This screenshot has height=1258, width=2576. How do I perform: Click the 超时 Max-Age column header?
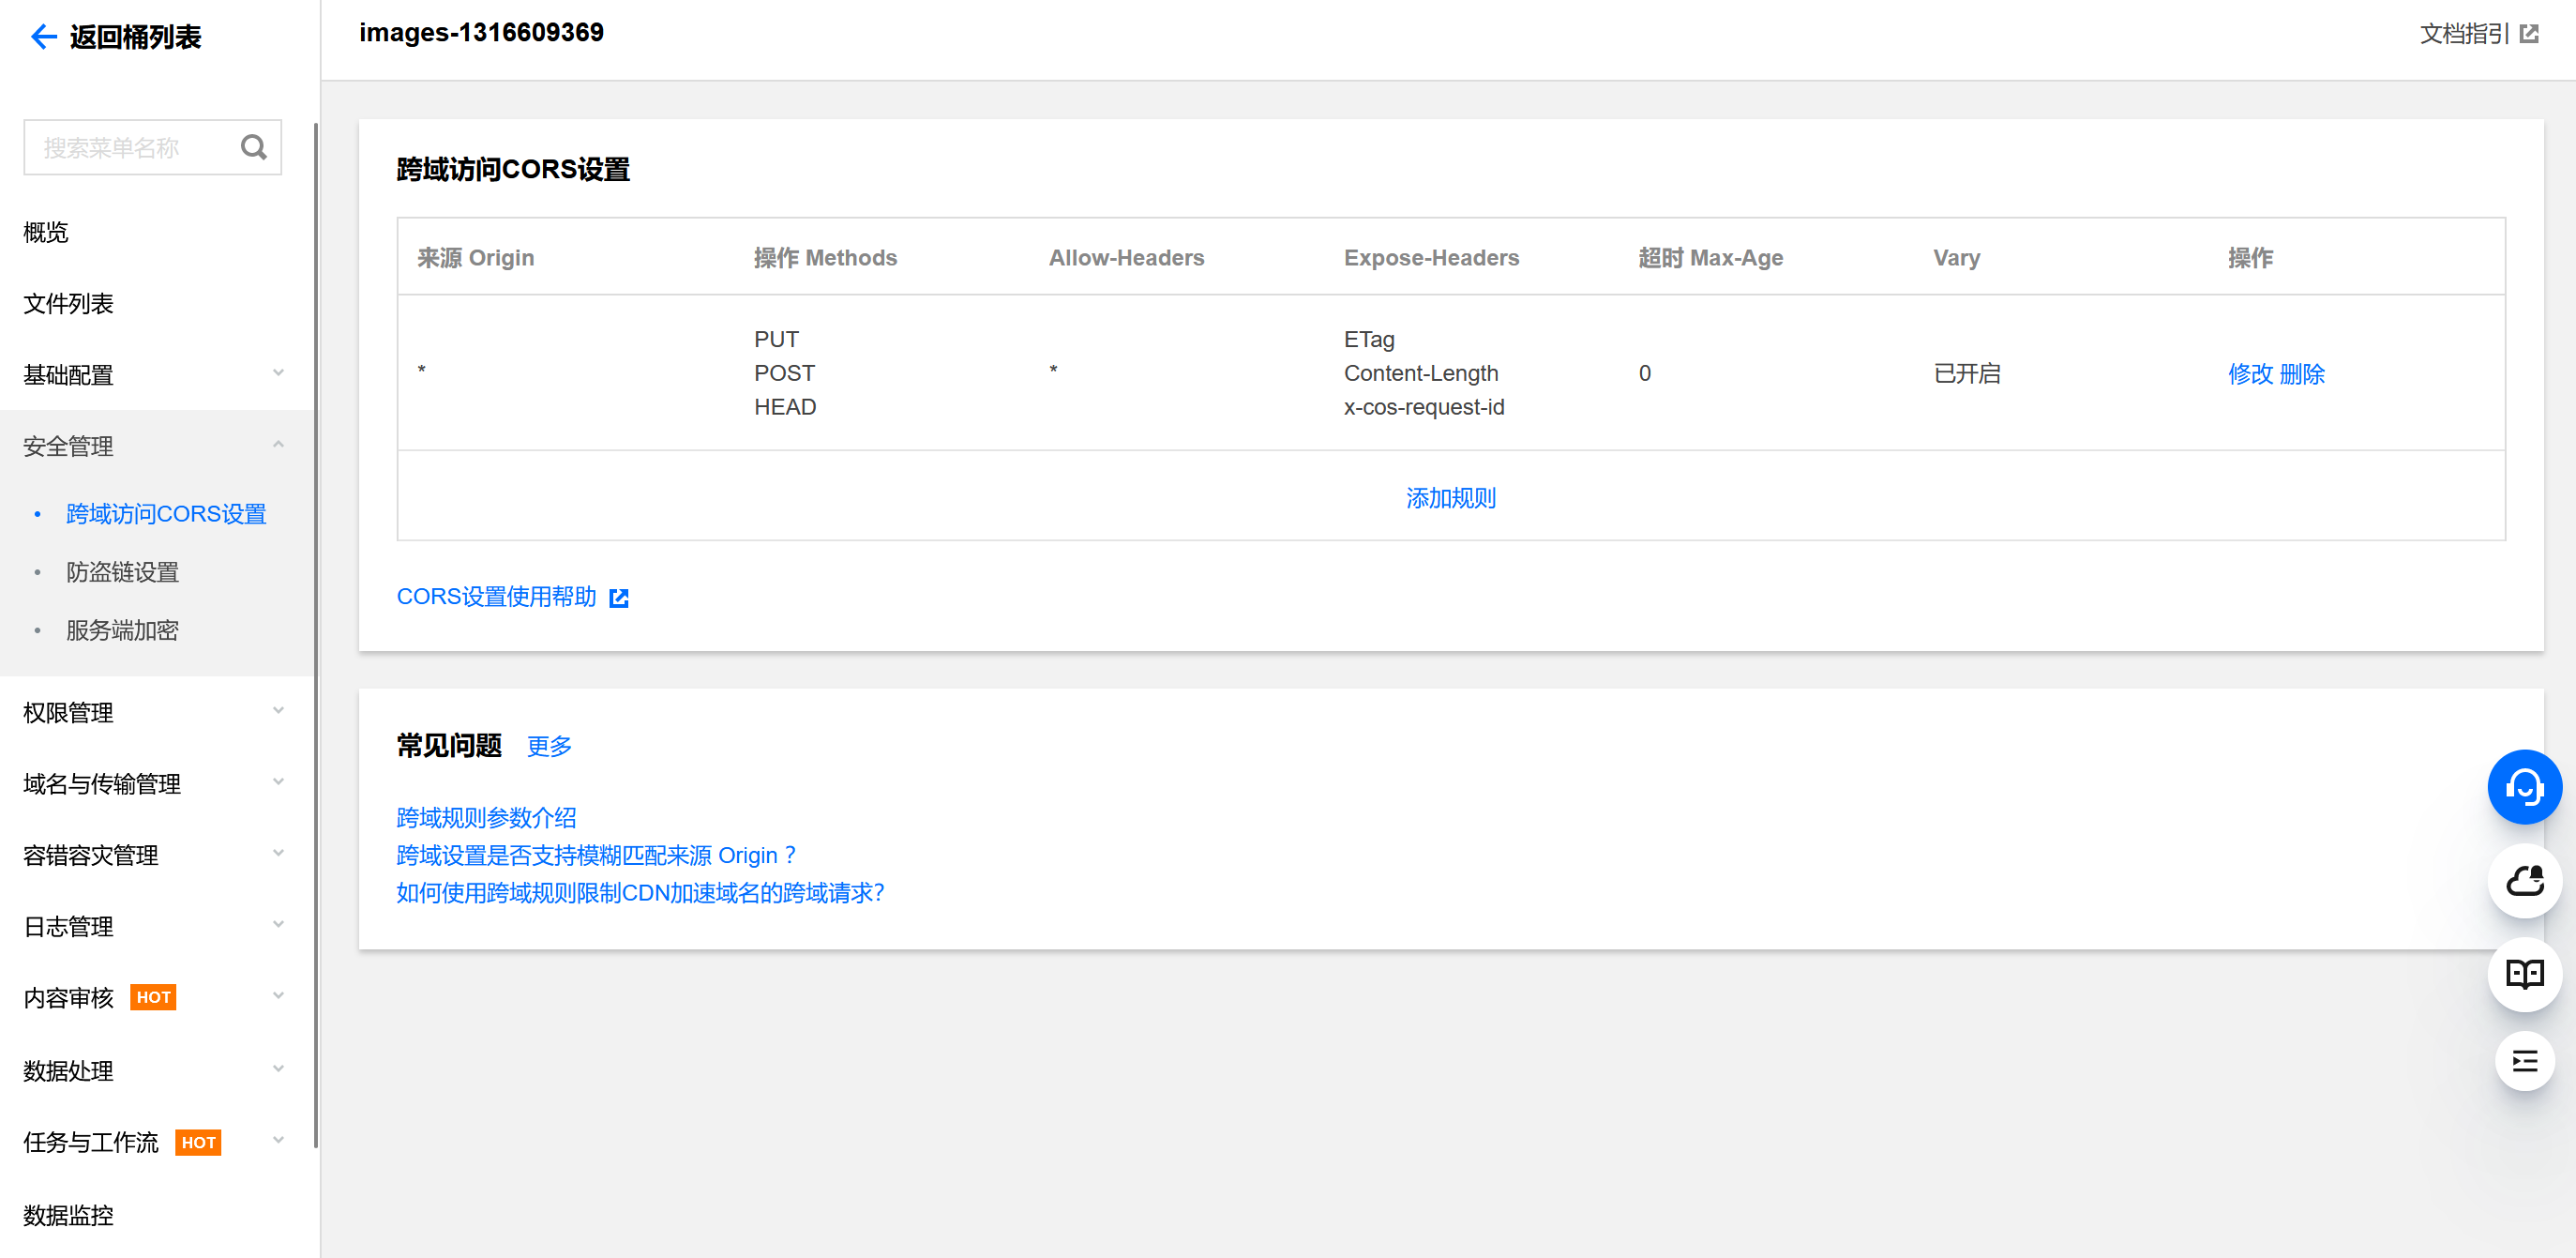(1710, 257)
